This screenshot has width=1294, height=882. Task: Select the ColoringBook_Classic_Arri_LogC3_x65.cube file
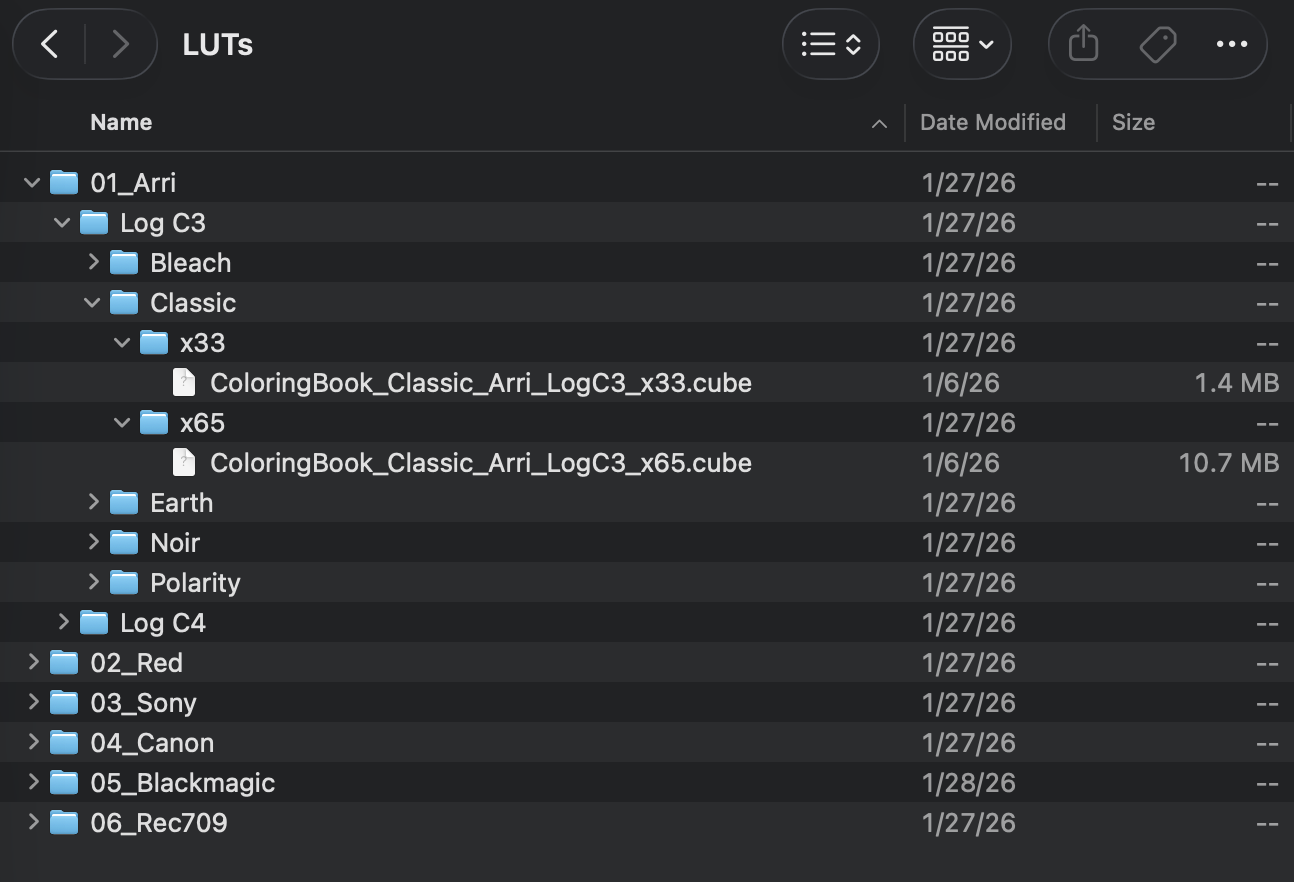[481, 462]
